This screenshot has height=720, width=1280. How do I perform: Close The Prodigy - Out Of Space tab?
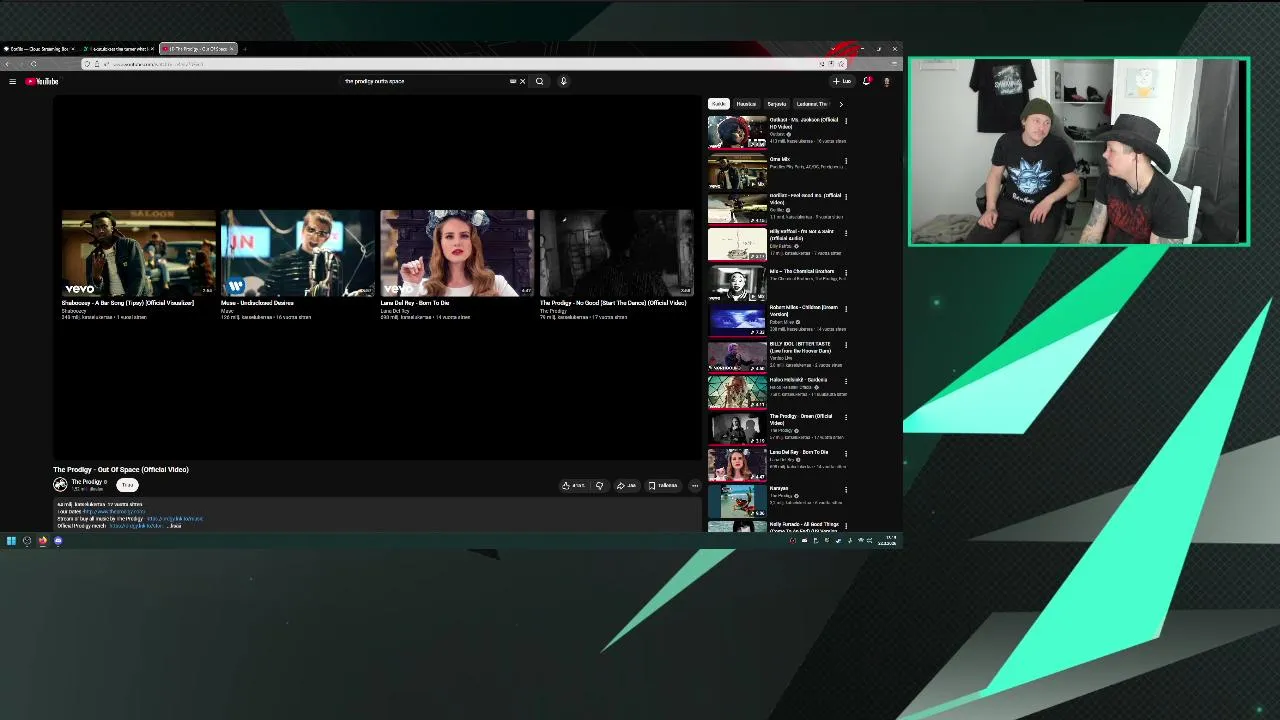[231, 49]
